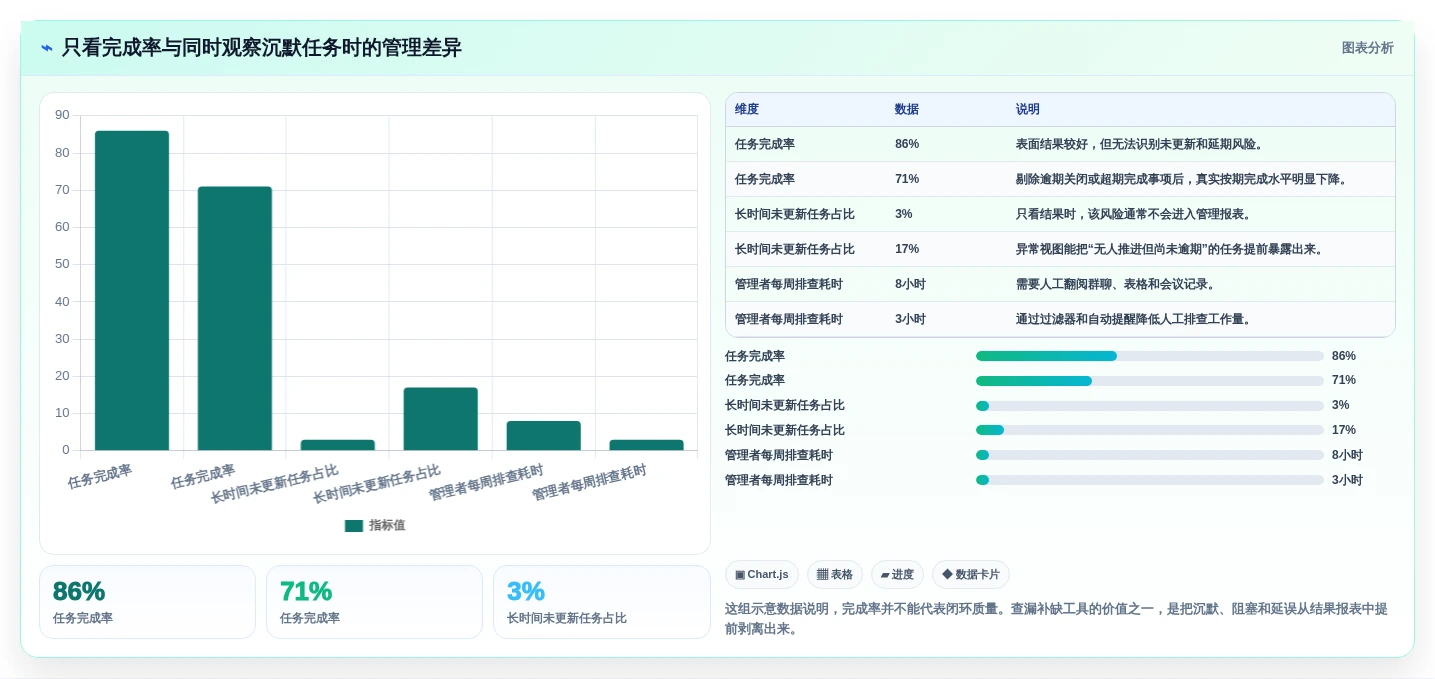1435x679 pixels.
Task: Select the Chart.js tag chip
Action: click(x=762, y=575)
